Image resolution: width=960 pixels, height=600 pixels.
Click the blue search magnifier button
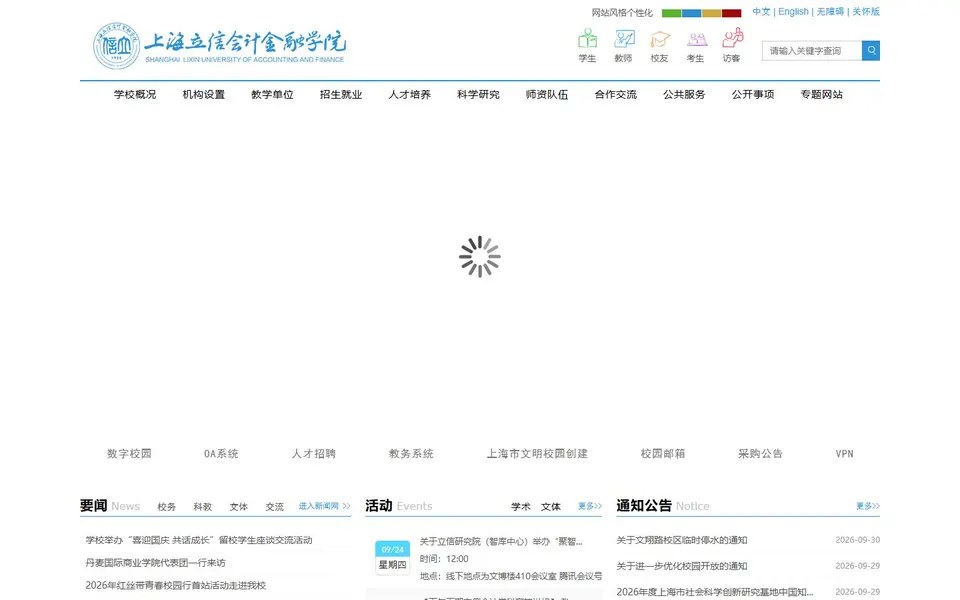pyautogui.click(x=871, y=51)
